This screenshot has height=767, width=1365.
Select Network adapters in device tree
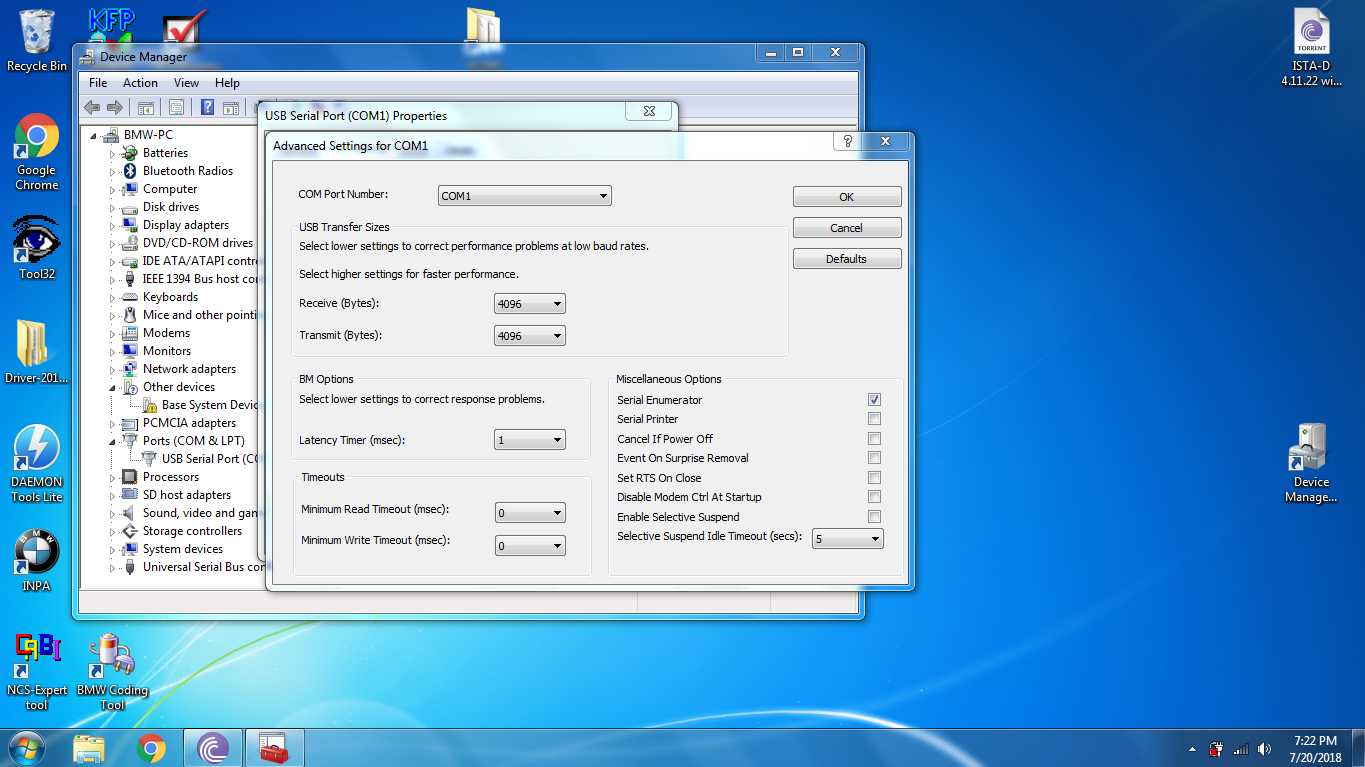point(189,369)
